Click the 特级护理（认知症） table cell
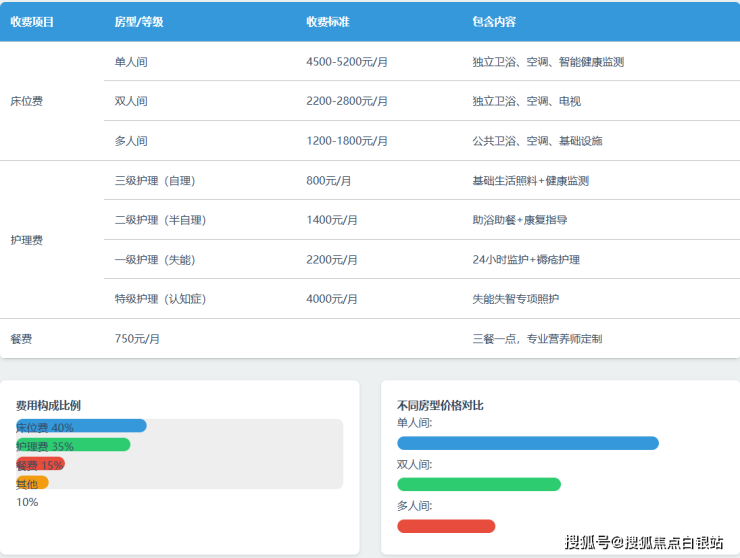The height and width of the screenshot is (558, 740). tap(161, 299)
